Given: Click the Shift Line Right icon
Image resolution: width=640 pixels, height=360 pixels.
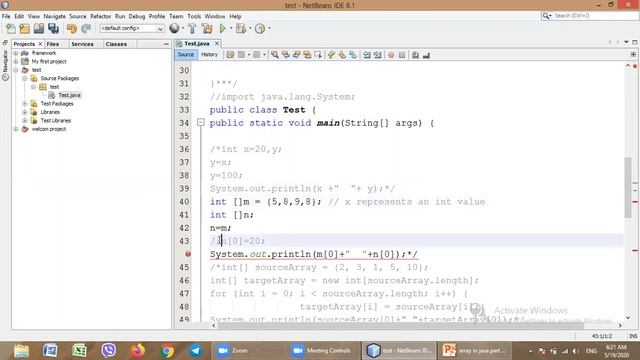Looking at the screenshot, I should [x=377, y=55].
